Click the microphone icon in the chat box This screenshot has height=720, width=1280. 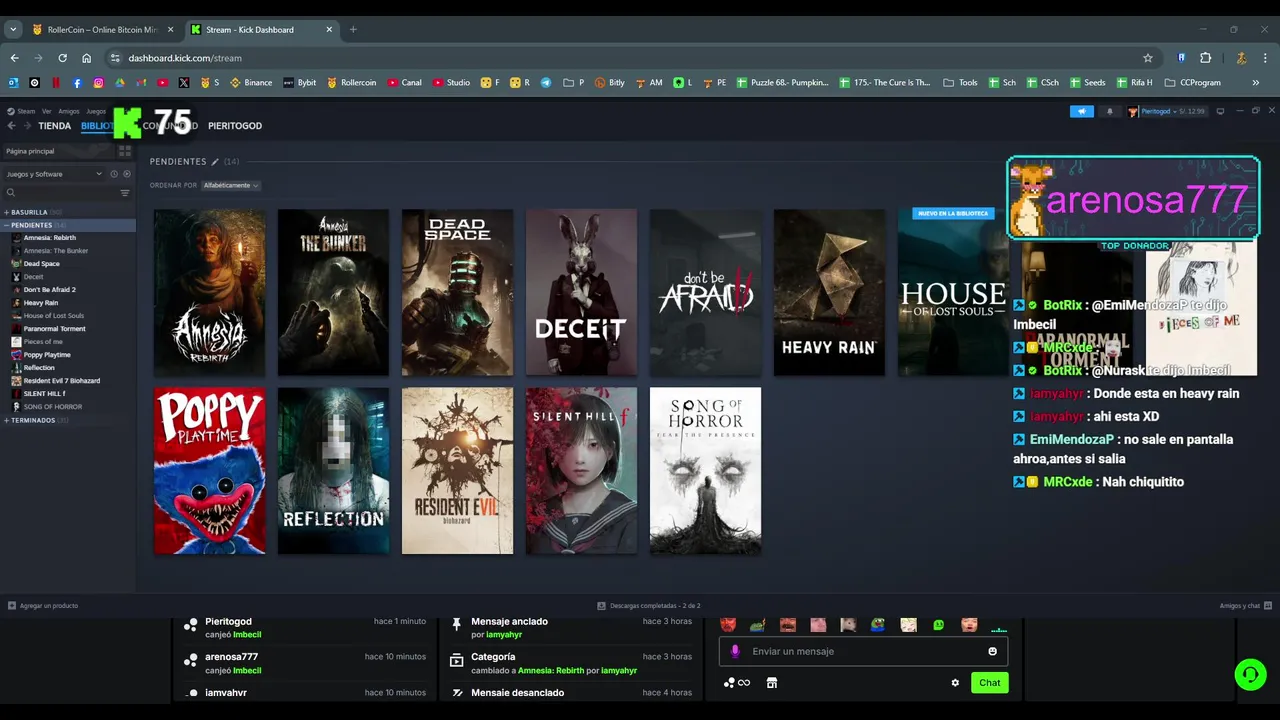(x=735, y=651)
